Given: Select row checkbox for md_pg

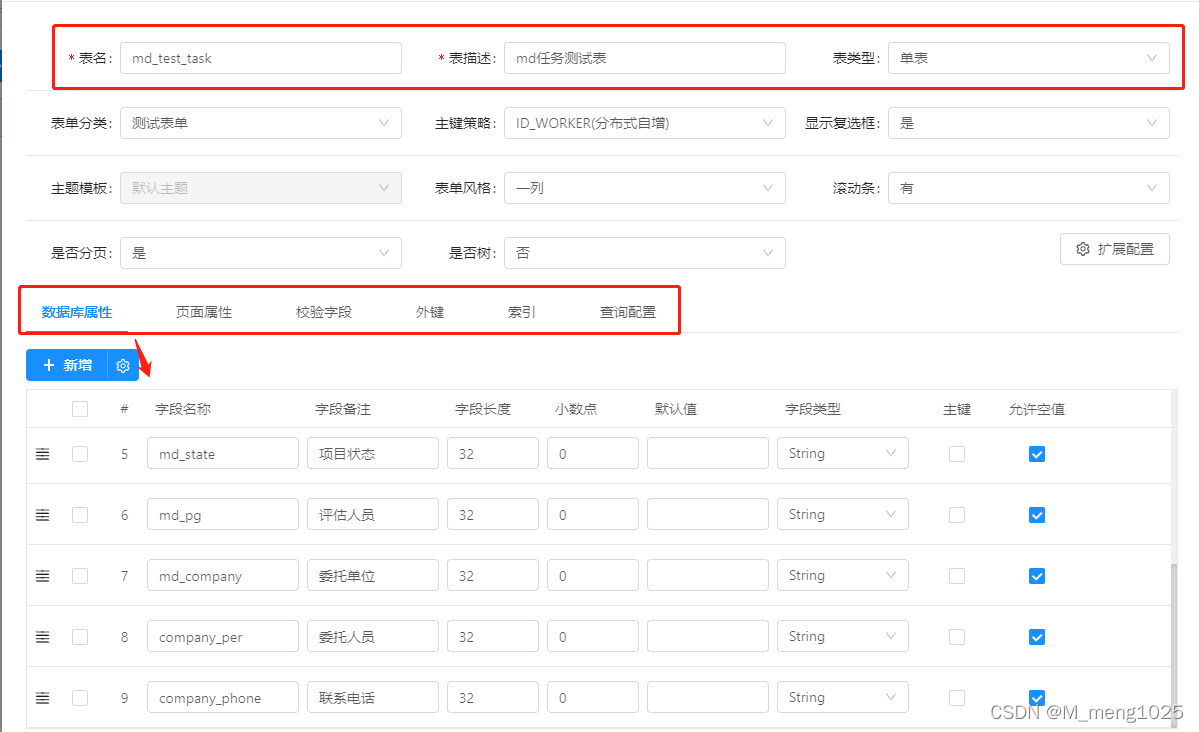Looking at the screenshot, I should pos(80,516).
